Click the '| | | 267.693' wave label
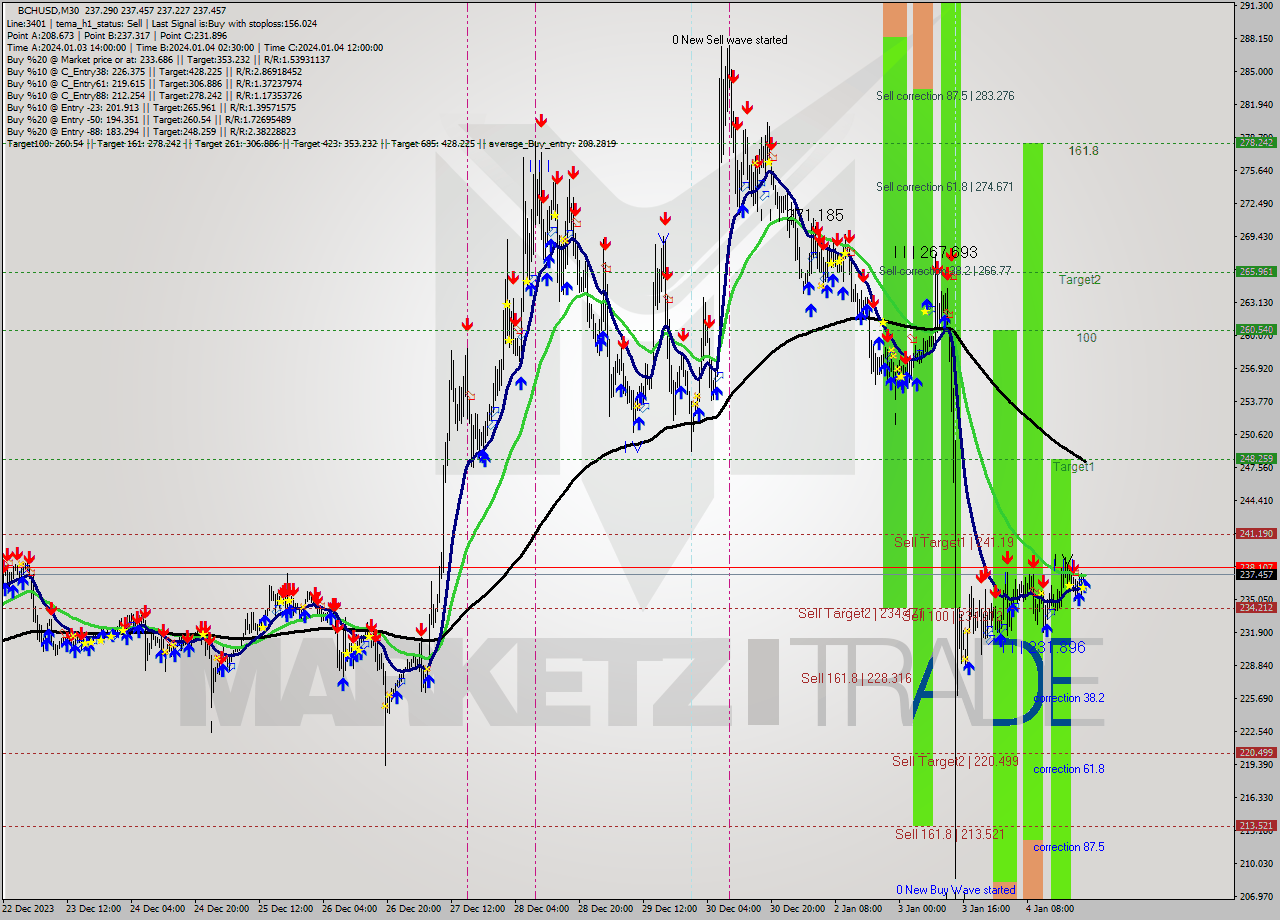Screen dimensions: 1280x920 click(935, 253)
